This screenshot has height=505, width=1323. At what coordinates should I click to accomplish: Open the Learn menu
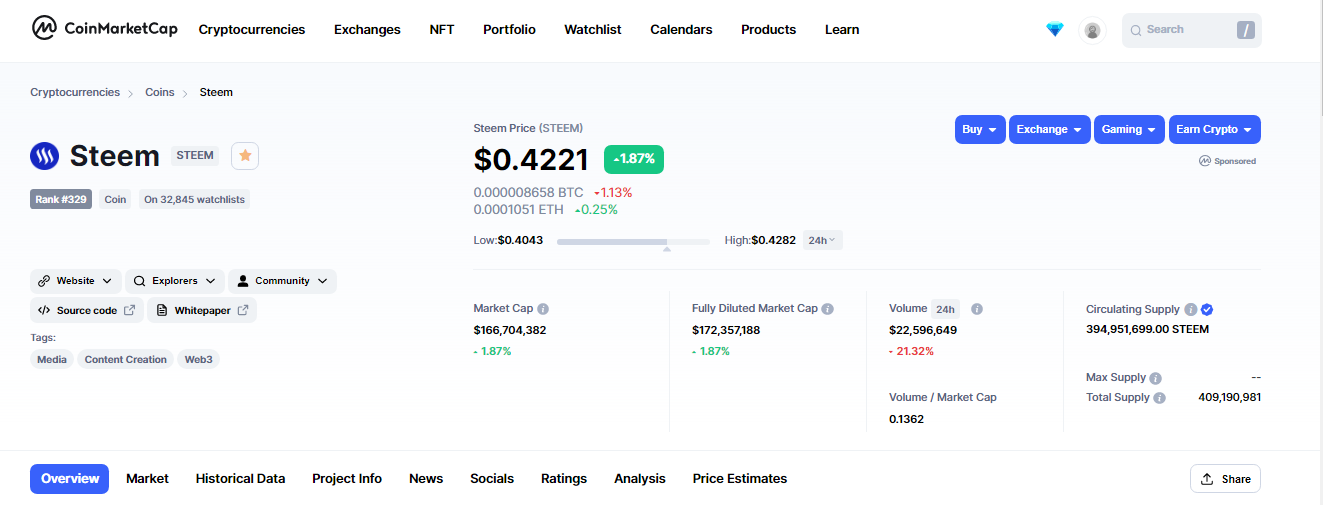click(x=842, y=30)
